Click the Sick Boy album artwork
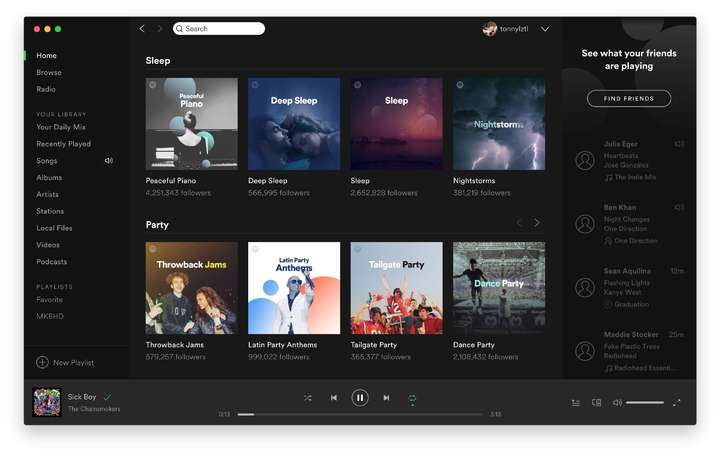The image size is (720, 456). tap(46, 402)
